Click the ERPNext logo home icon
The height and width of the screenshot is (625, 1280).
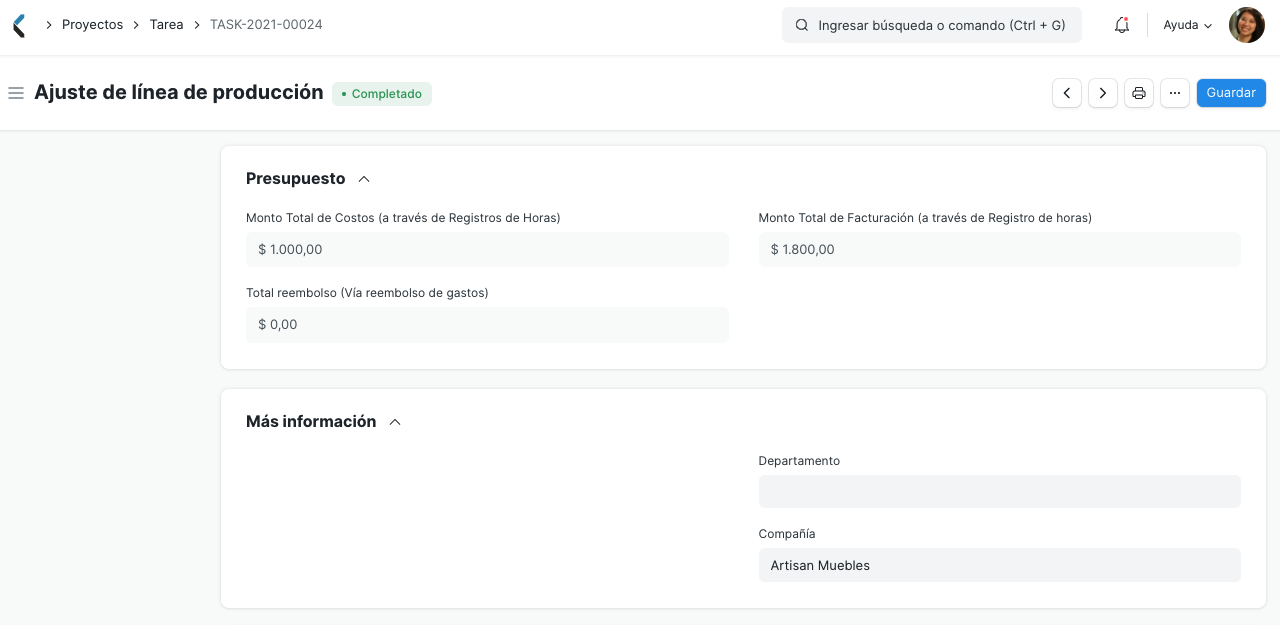[18, 25]
